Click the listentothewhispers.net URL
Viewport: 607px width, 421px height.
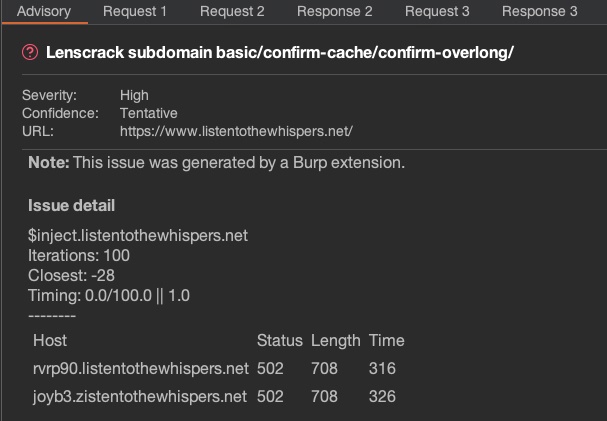pos(236,132)
